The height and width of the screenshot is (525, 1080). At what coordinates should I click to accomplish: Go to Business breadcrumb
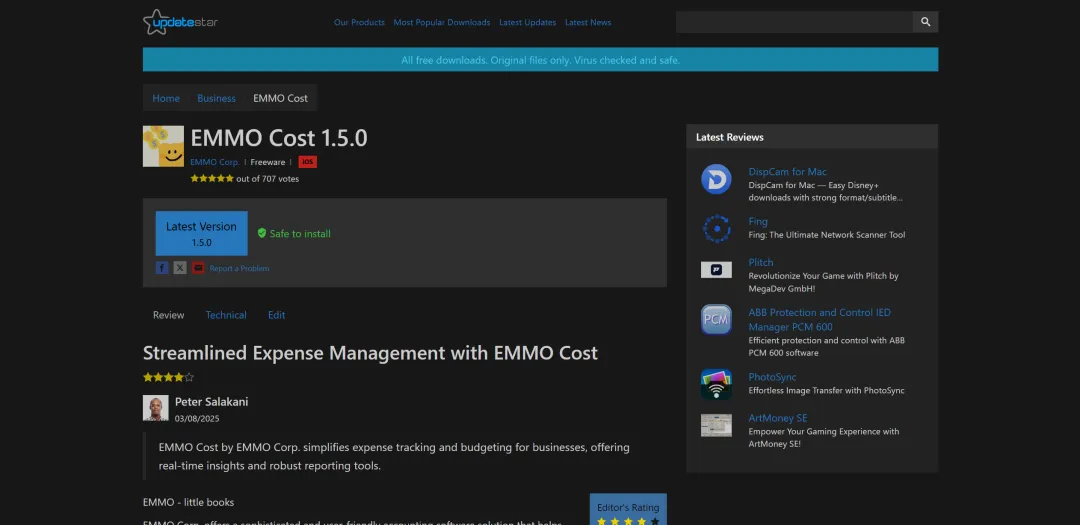[216, 99]
